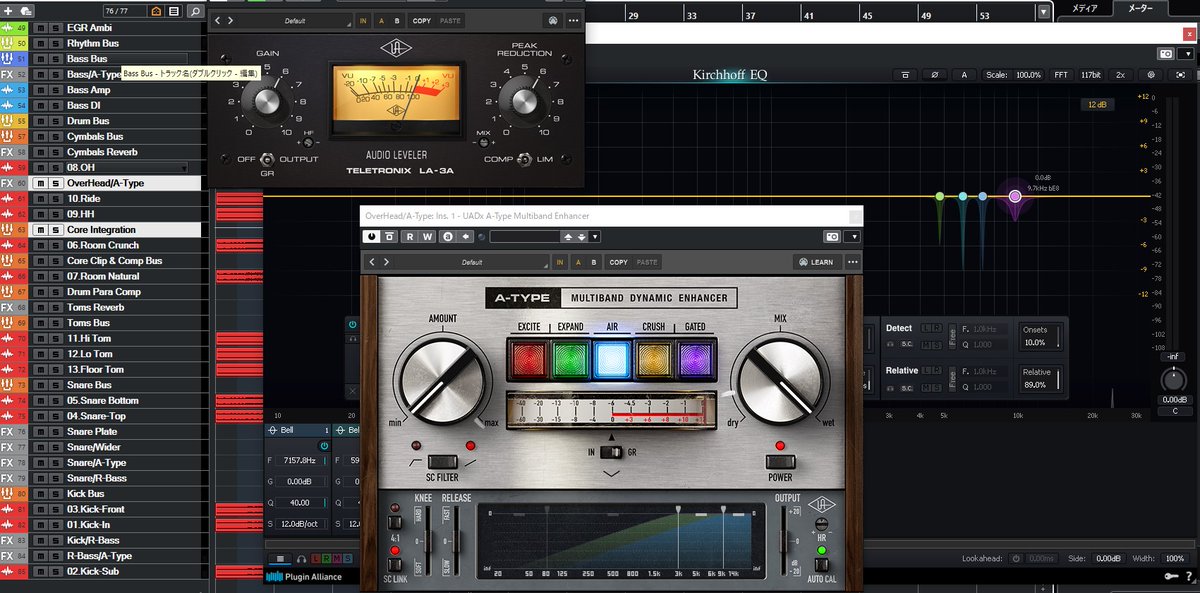Screen dimensions: 1200x593
Task: Select A state in A-Type plugin
Action: pos(577,262)
